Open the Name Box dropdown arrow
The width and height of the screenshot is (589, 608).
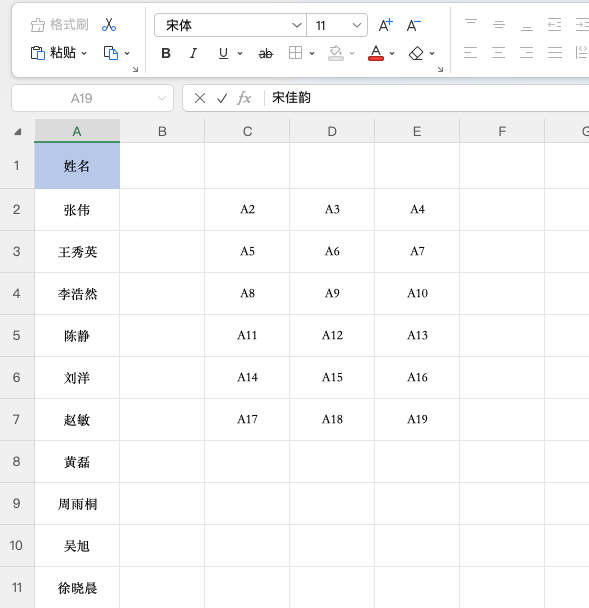point(162,98)
